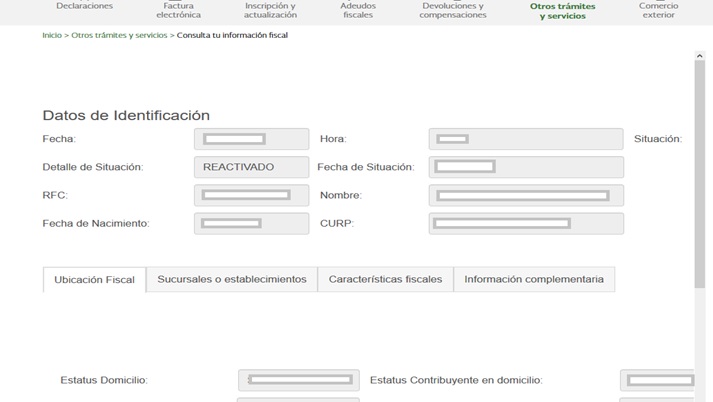Click the Estatus Domicilio field

(300, 380)
